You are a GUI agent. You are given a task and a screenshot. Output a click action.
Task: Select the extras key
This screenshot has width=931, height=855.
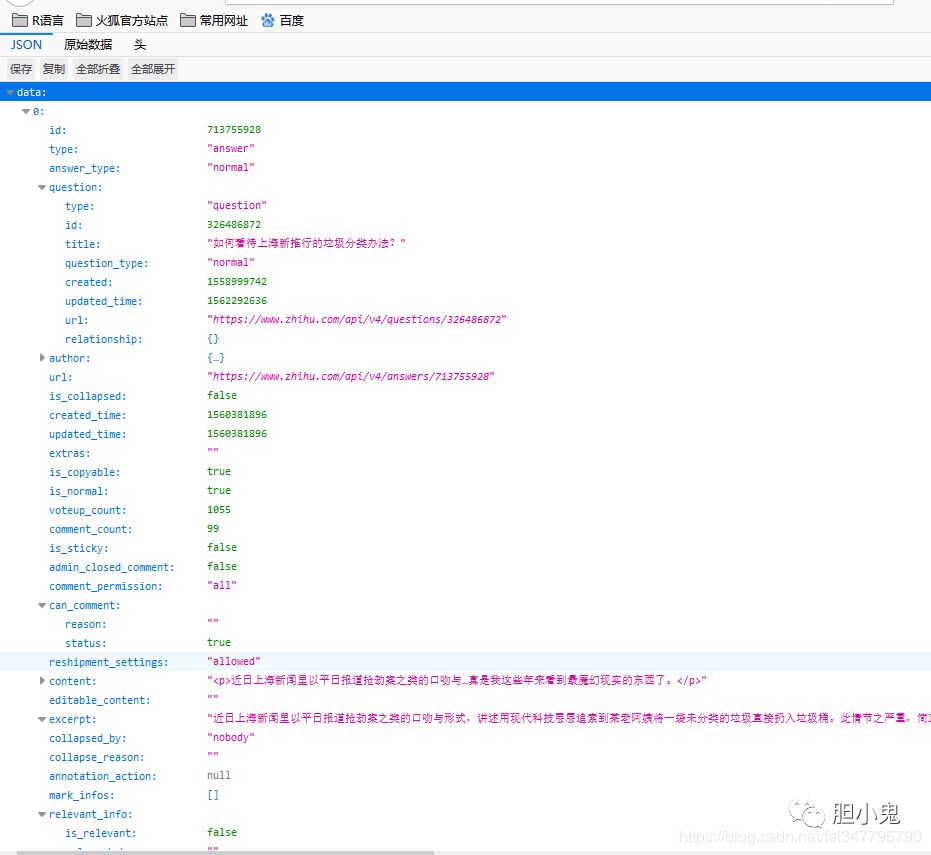click(69, 453)
